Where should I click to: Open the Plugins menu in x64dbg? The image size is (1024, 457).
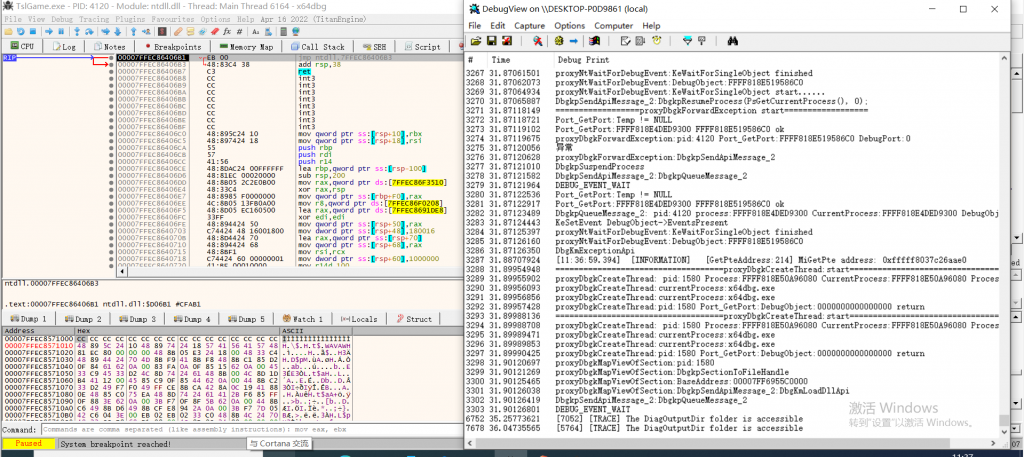click(x=131, y=19)
